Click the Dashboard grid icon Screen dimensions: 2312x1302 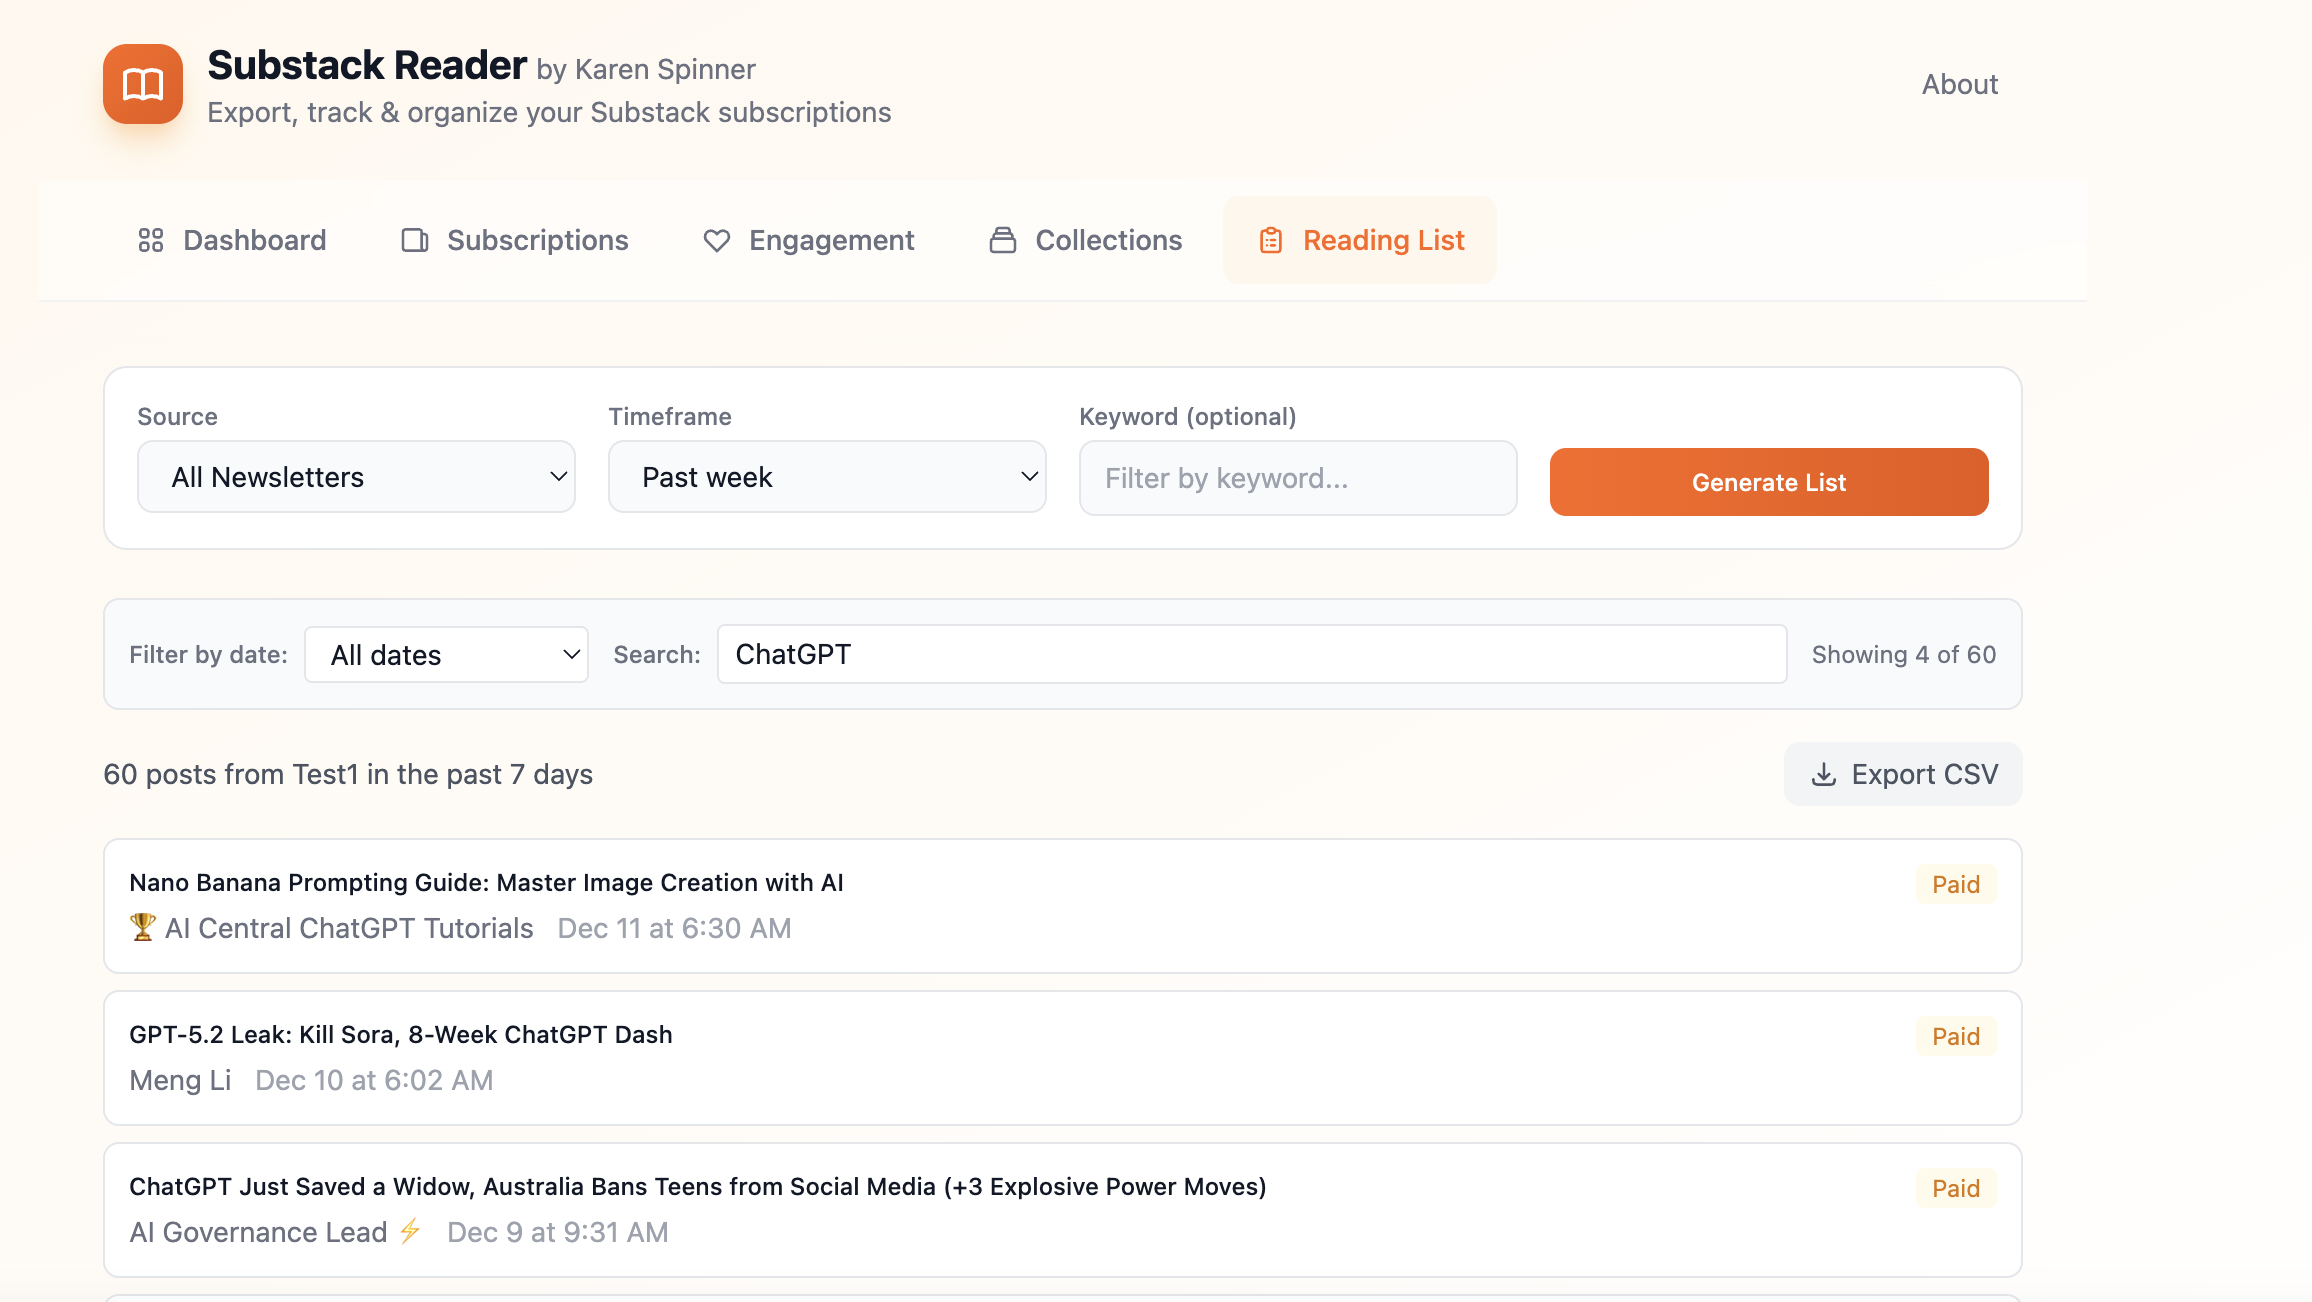(151, 240)
